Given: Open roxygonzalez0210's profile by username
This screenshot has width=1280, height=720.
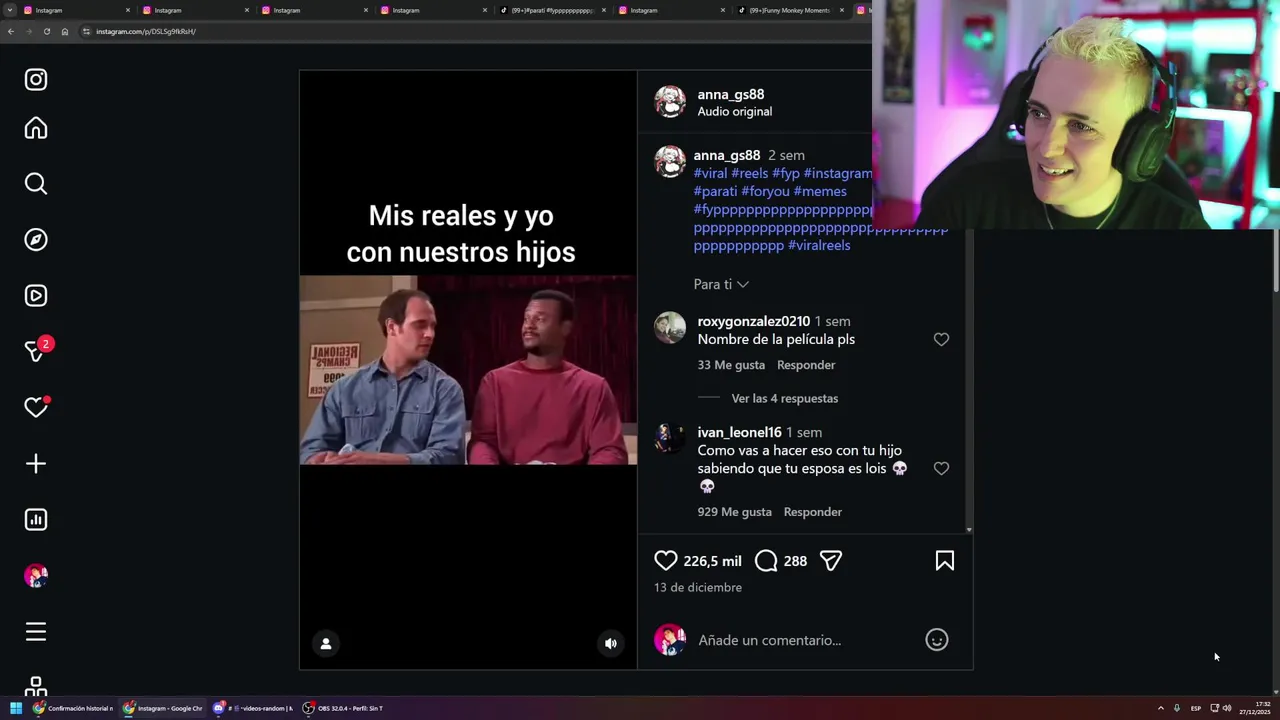Looking at the screenshot, I should [x=754, y=322].
